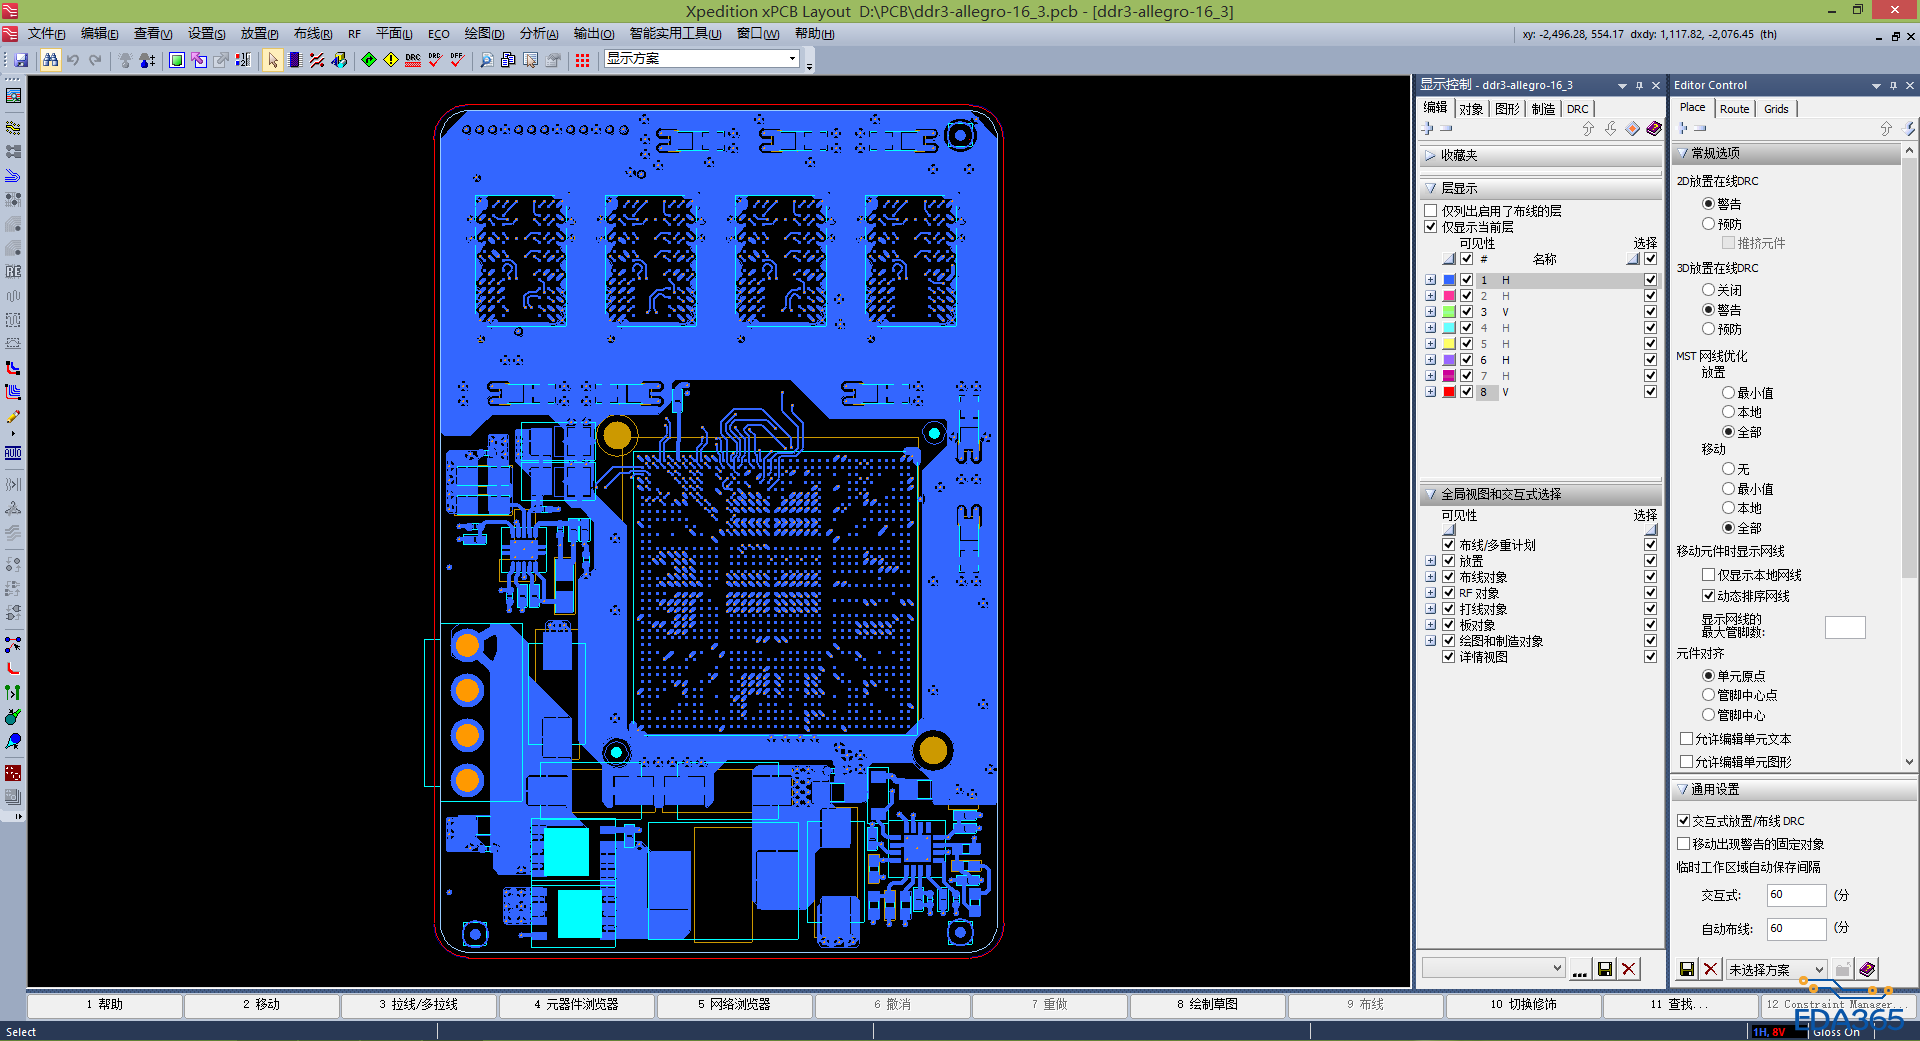Click the plus expand-all icon in Editor Control
The width and height of the screenshot is (1920, 1041).
click(1683, 129)
